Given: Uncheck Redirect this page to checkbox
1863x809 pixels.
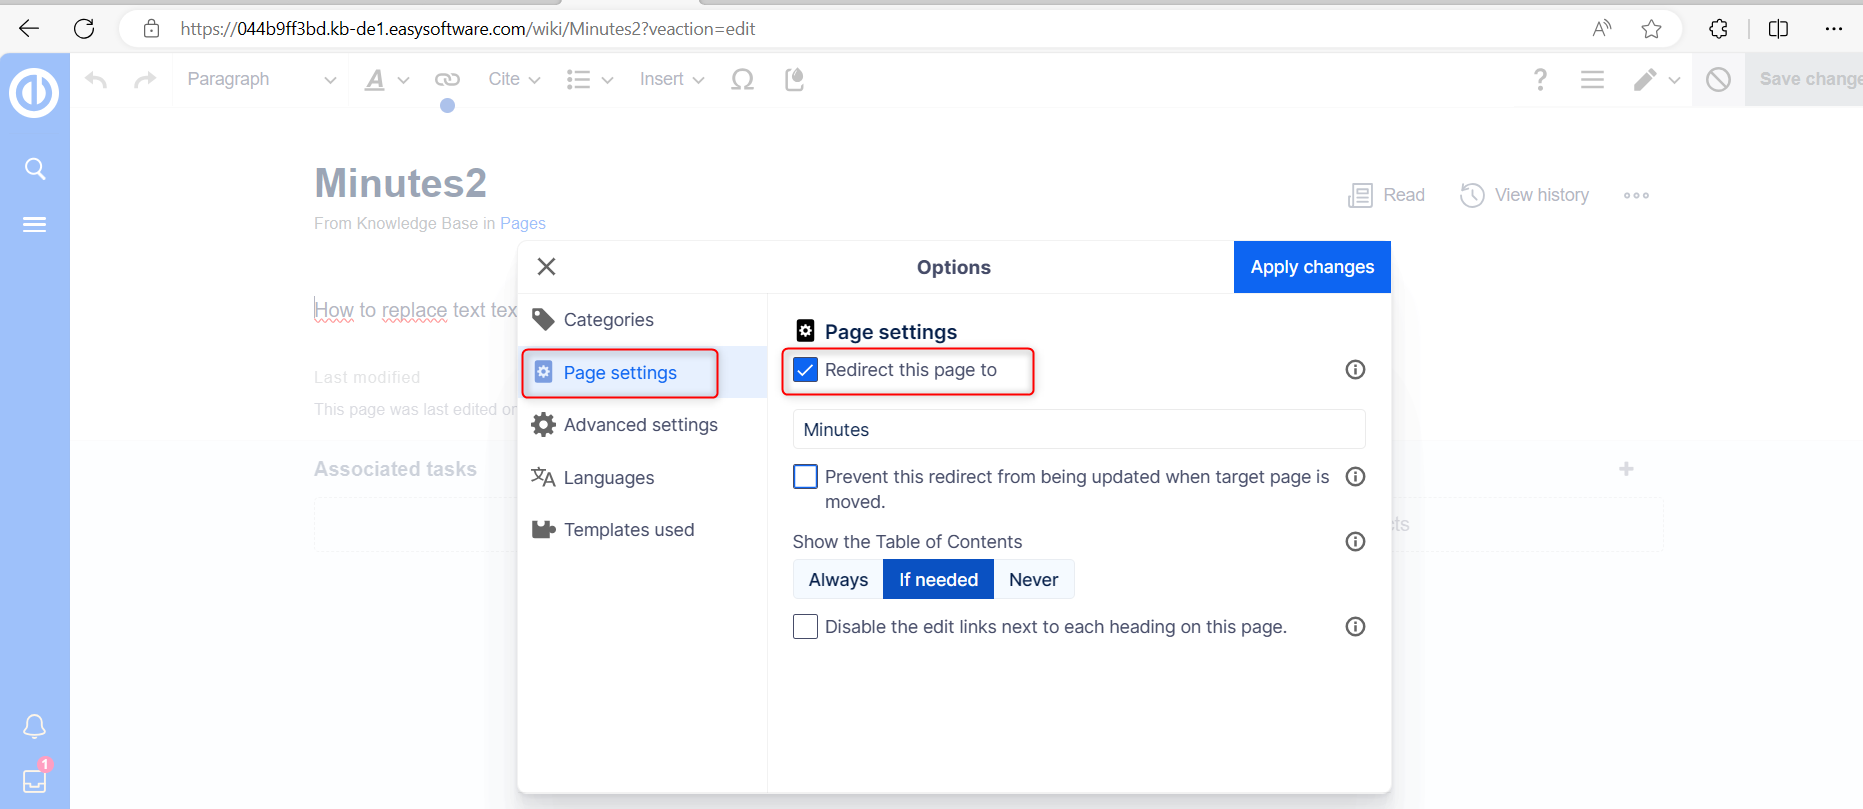Looking at the screenshot, I should coord(806,370).
